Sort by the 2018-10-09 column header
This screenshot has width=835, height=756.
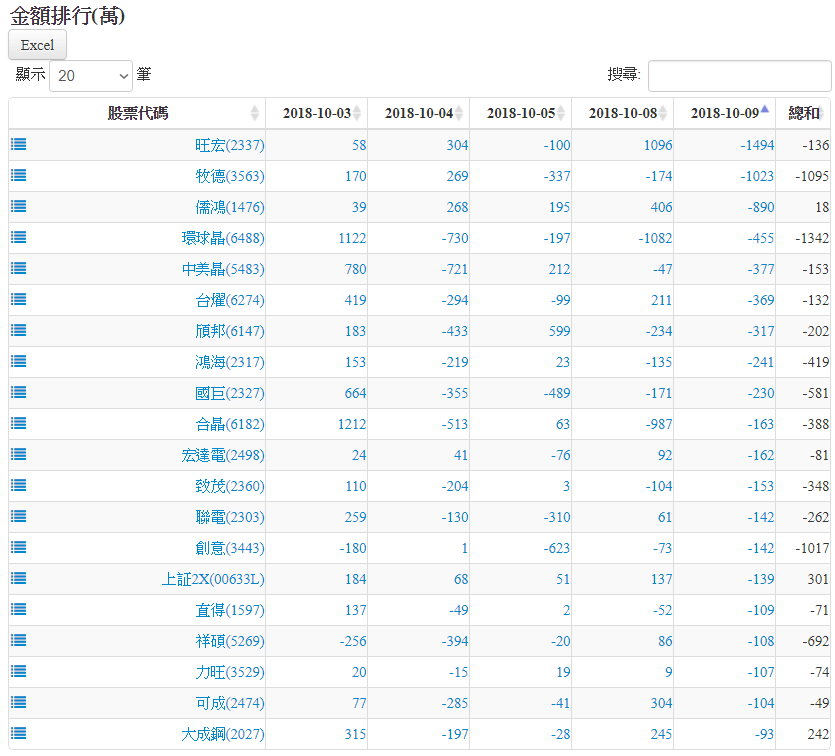[724, 113]
